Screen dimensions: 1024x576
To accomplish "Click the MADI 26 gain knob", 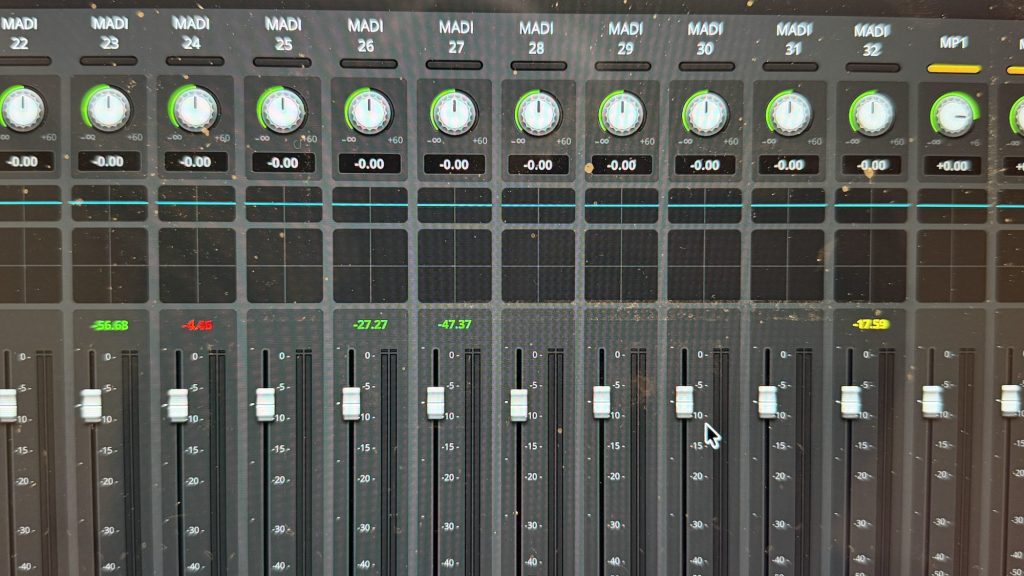I will [369, 112].
